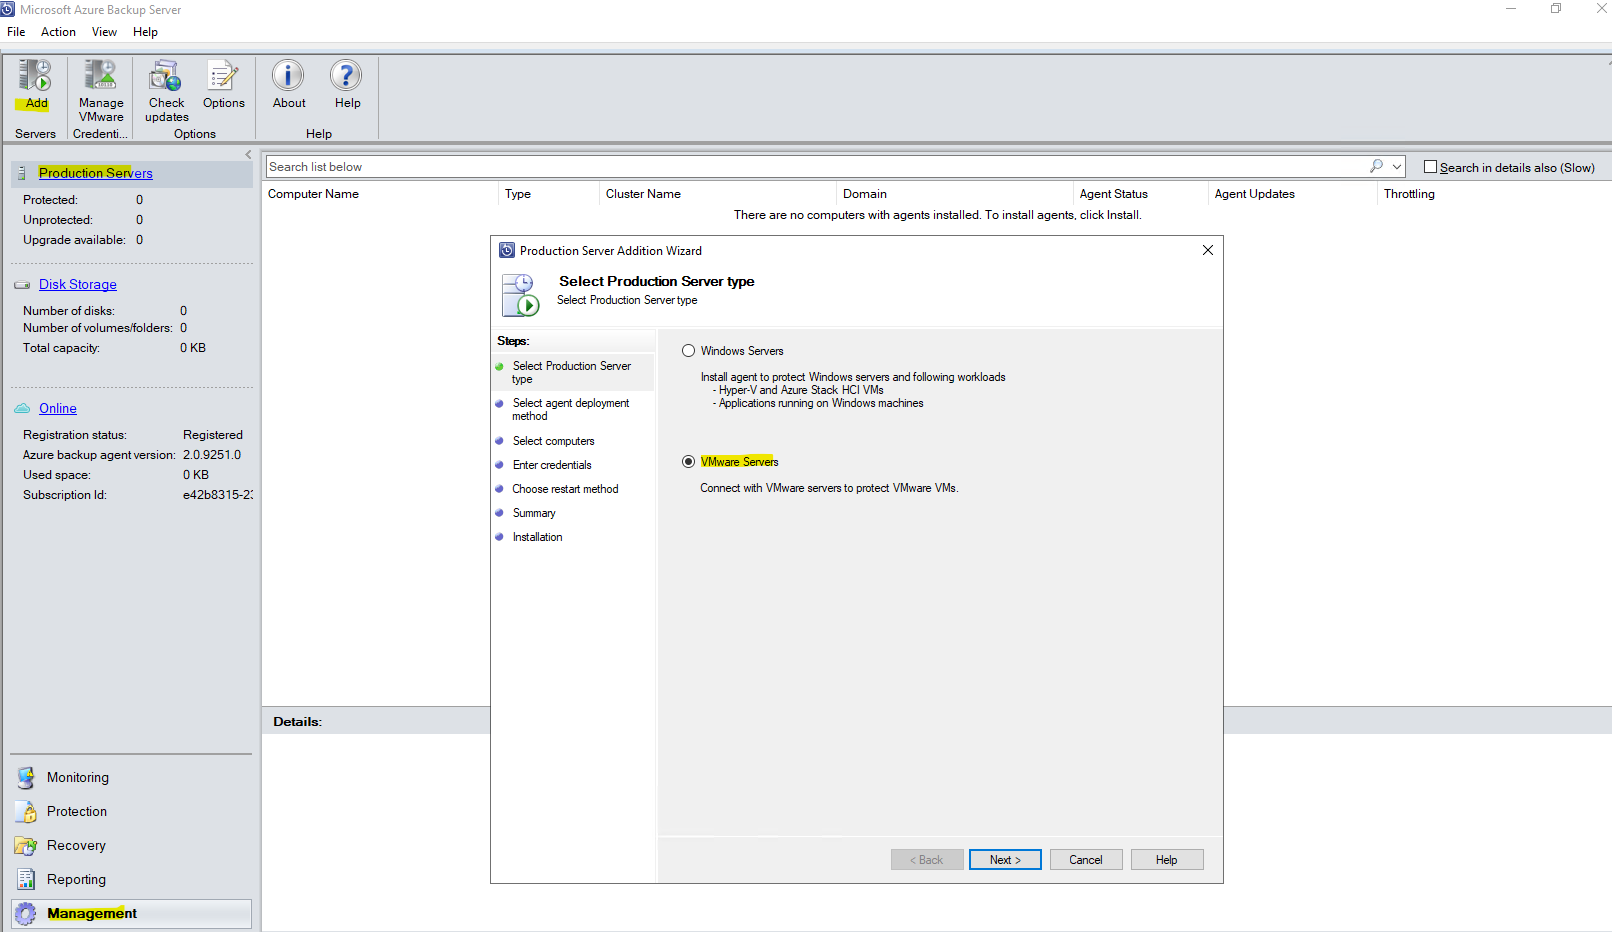This screenshot has width=1612, height=932.
Task: Click the Subscription Id value
Action: pos(218,495)
